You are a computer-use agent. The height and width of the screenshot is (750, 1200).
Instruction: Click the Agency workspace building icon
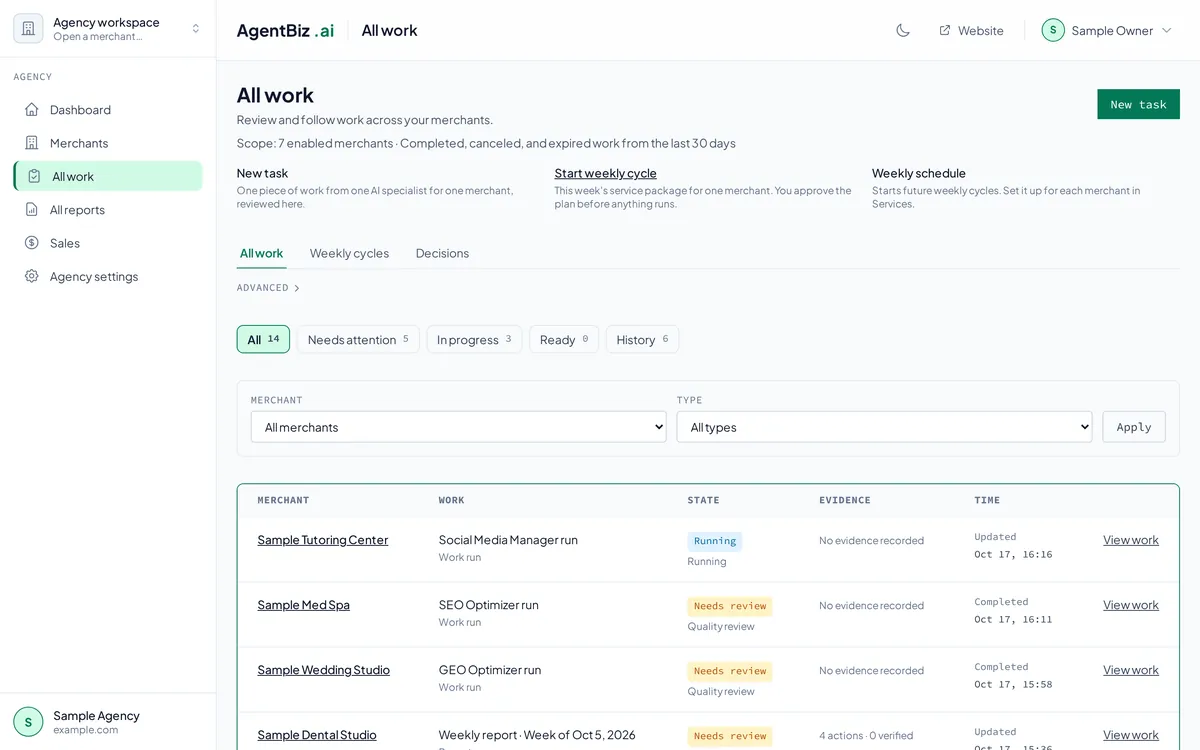point(28,29)
